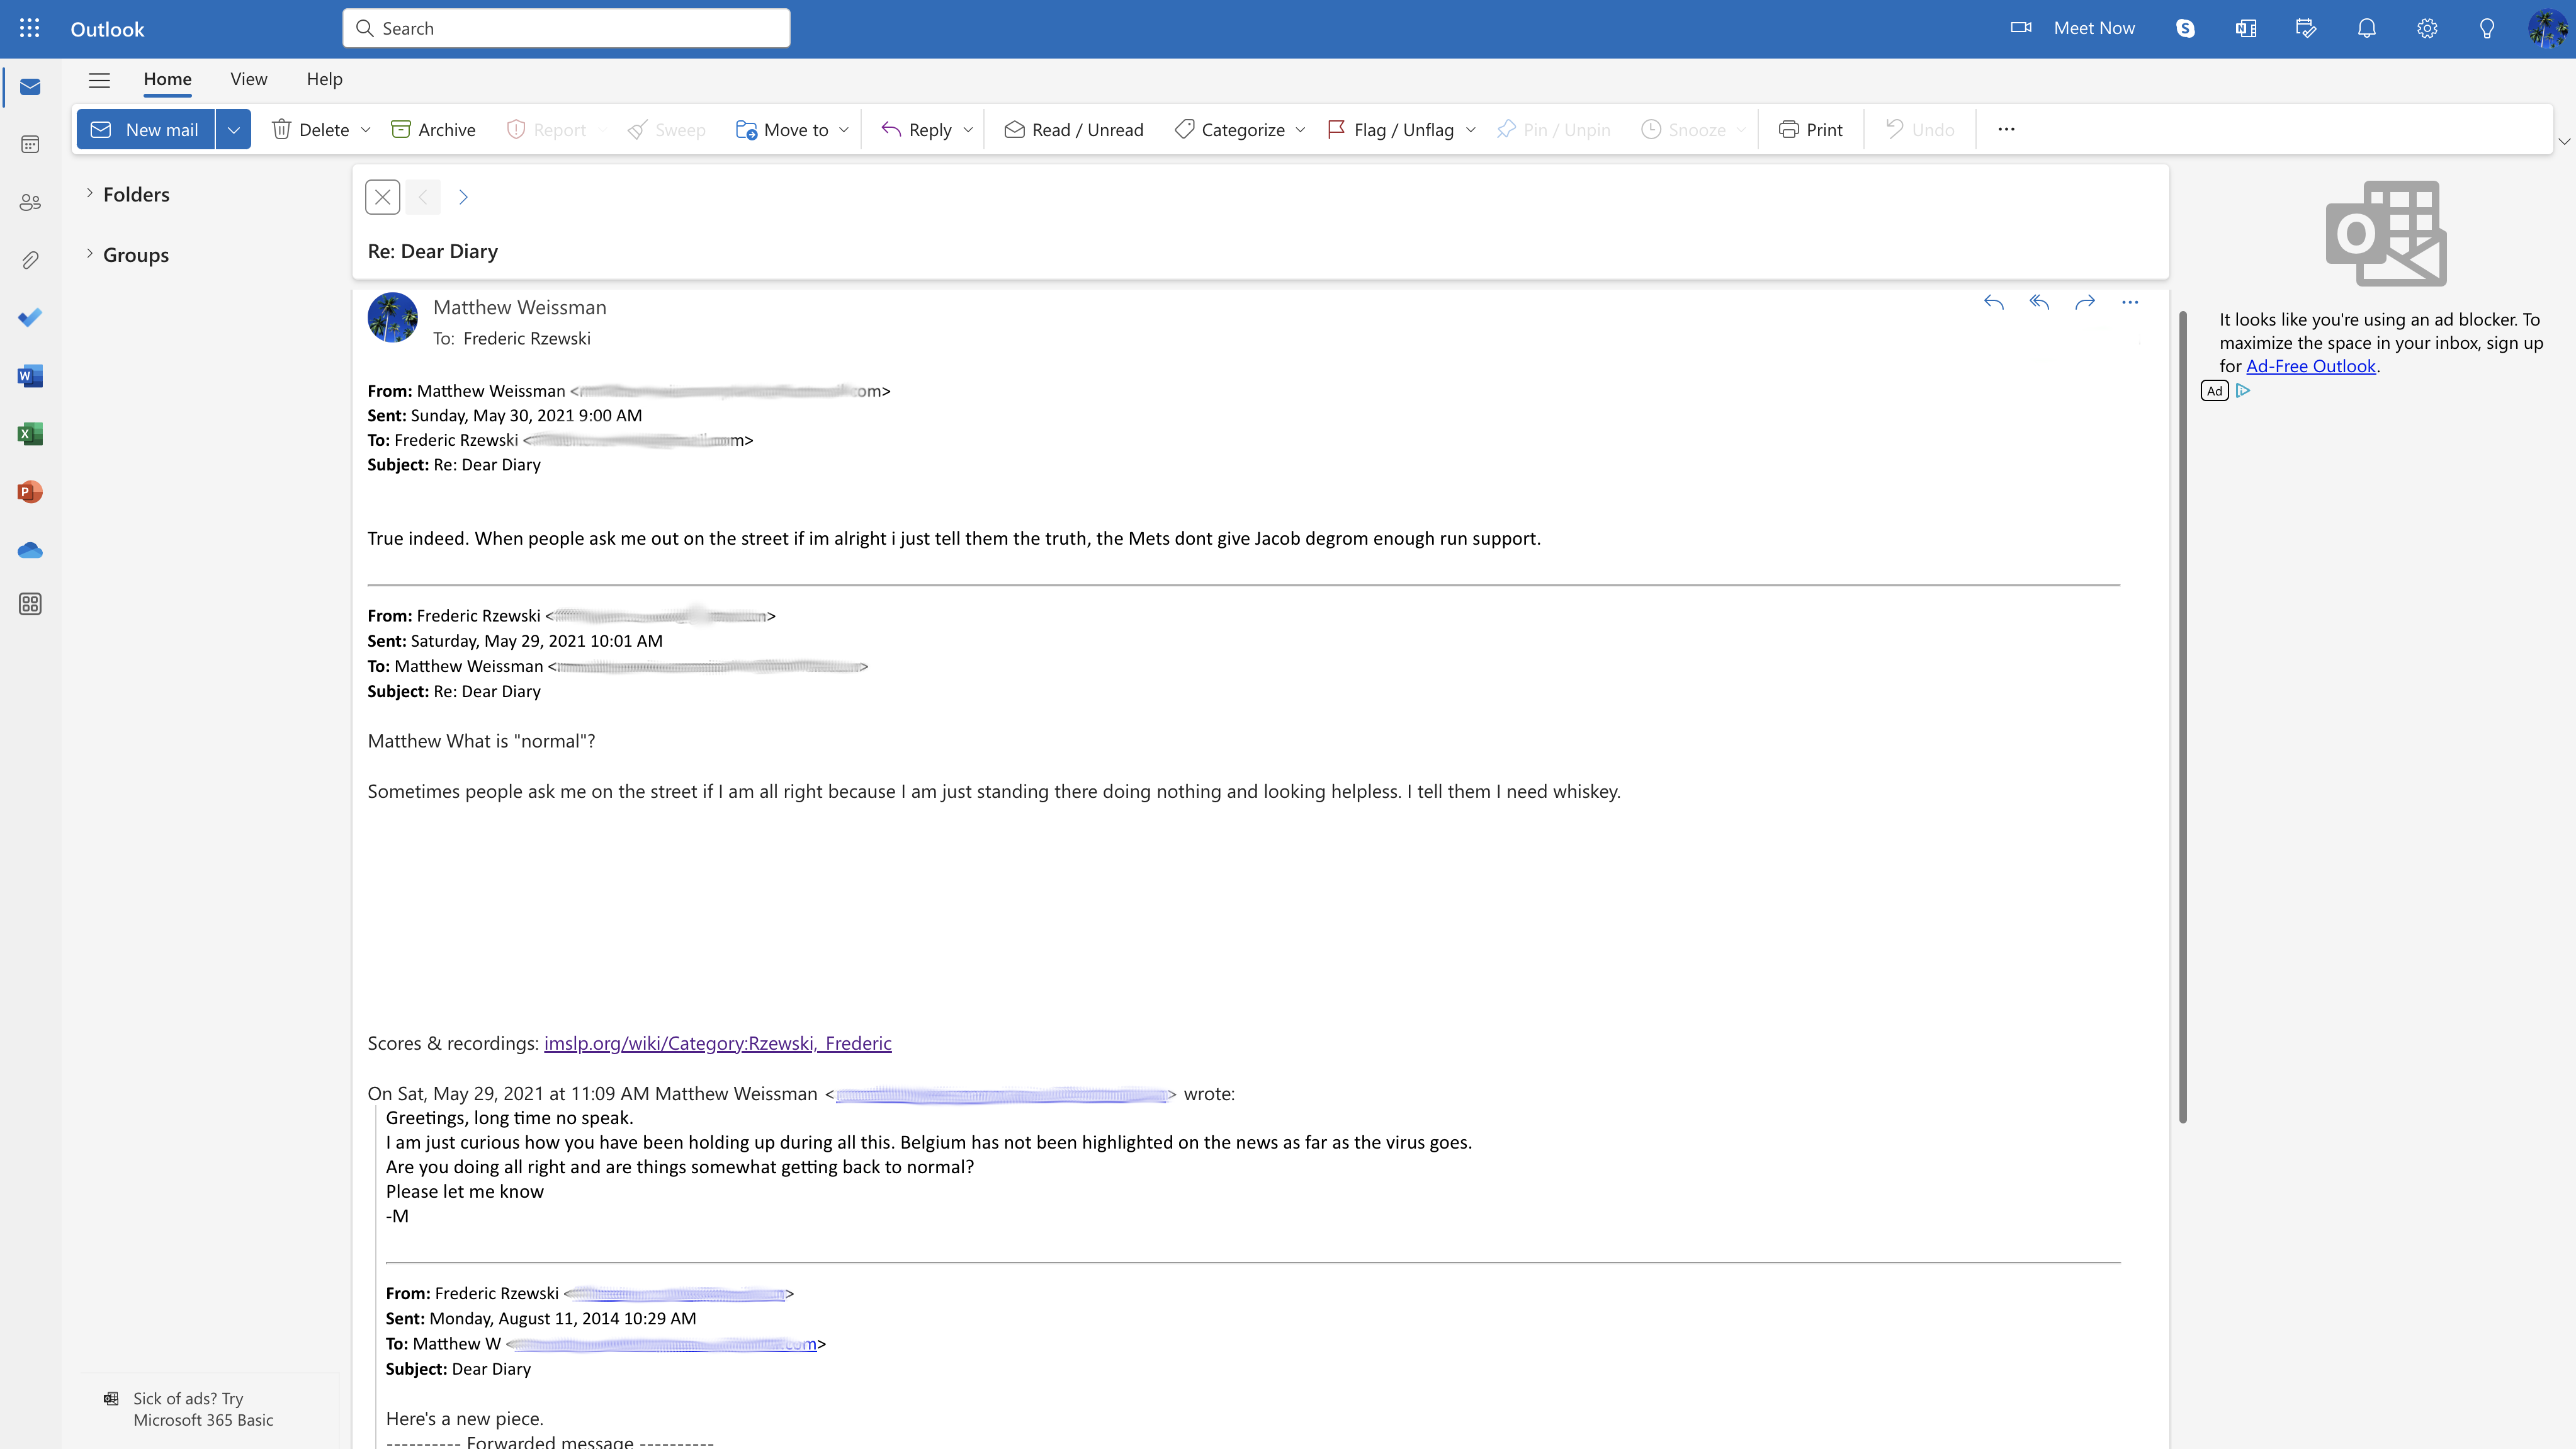
Task: Open the To Do checkmark app
Action: point(30,318)
